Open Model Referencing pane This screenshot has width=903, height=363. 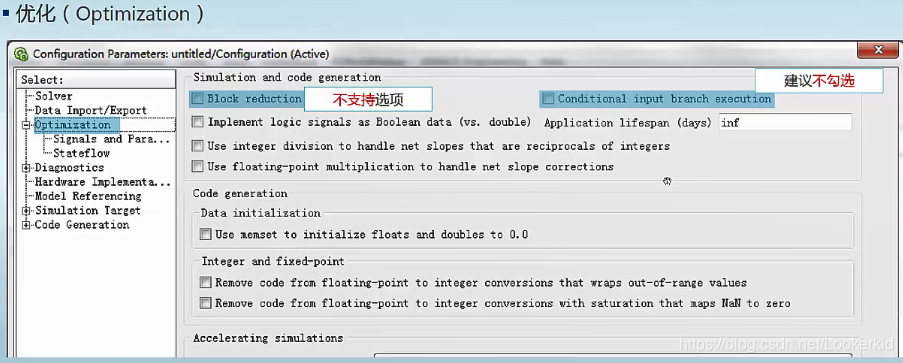88,196
